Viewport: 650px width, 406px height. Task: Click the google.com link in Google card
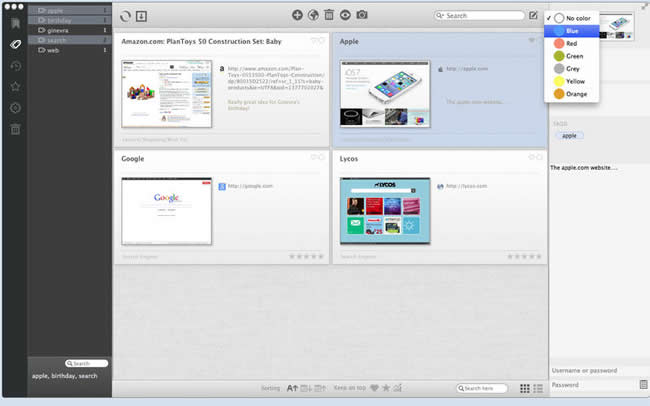[250, 186]
